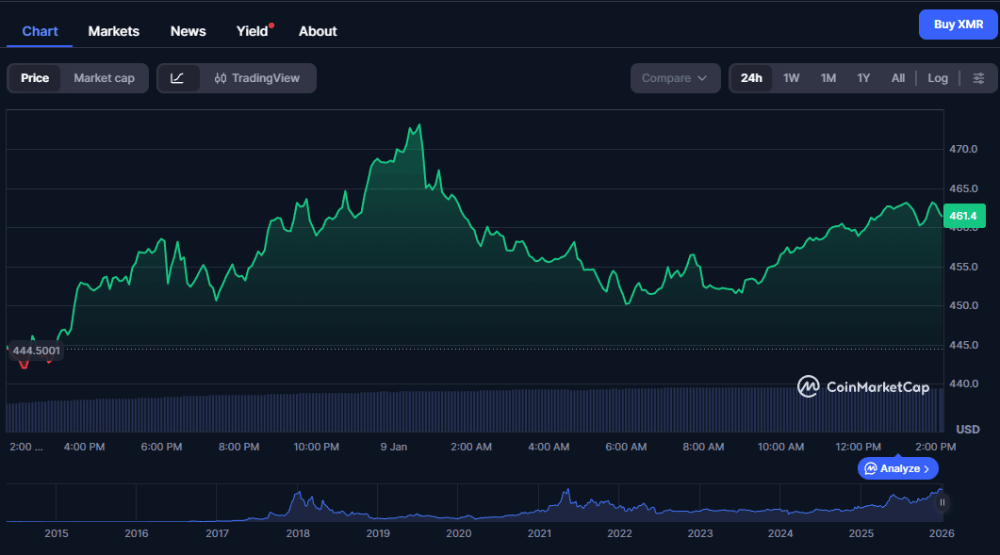Image resolution: width=1000 pixels, height=555 pixels.
Task: Click the green 461.4 price tag
Action: 962,215
